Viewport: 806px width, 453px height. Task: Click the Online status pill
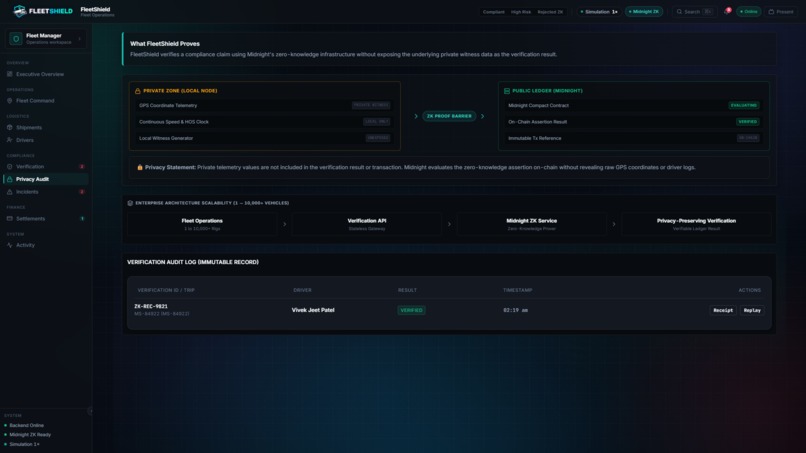(748, 11)
